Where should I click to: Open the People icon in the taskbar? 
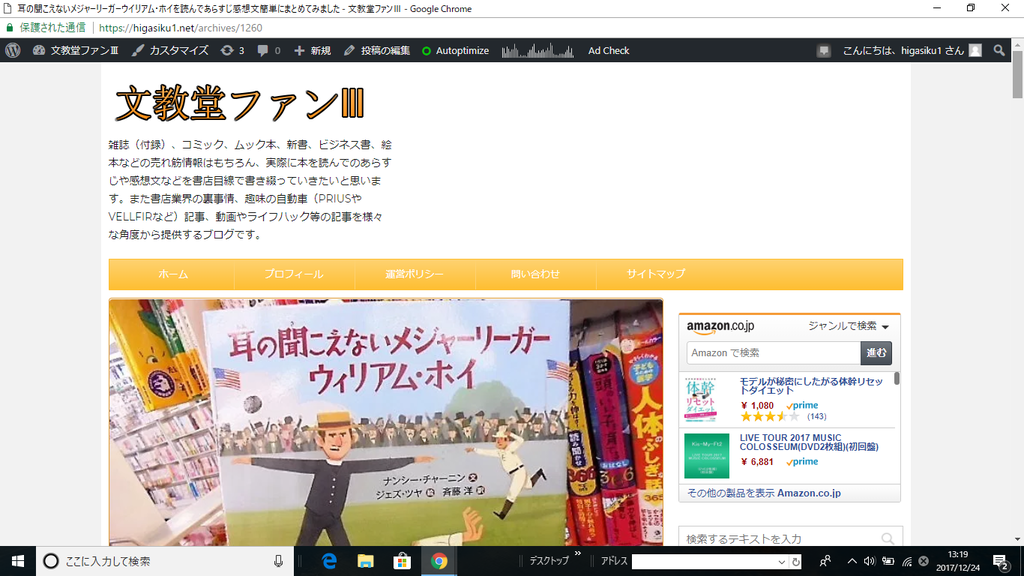(x=825, y=561)
